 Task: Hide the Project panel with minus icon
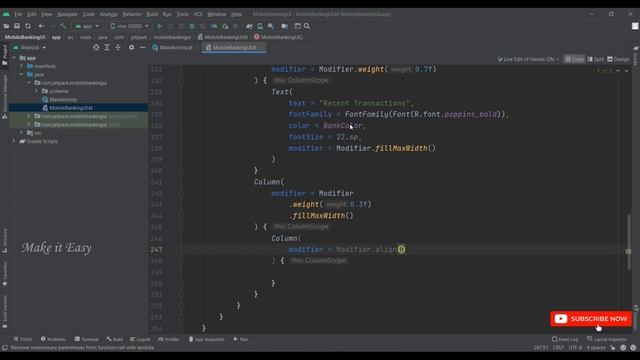point(142,47)
